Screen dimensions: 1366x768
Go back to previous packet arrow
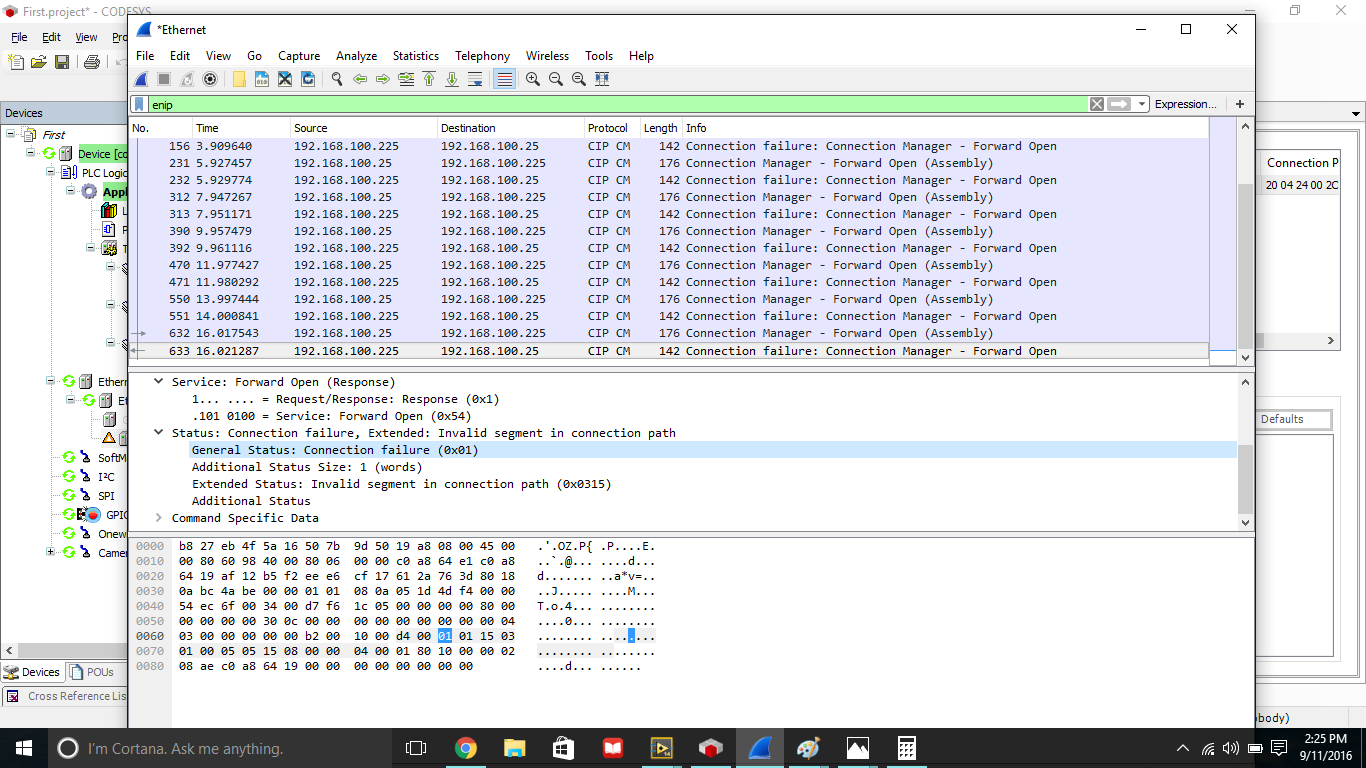coord(360,79)
